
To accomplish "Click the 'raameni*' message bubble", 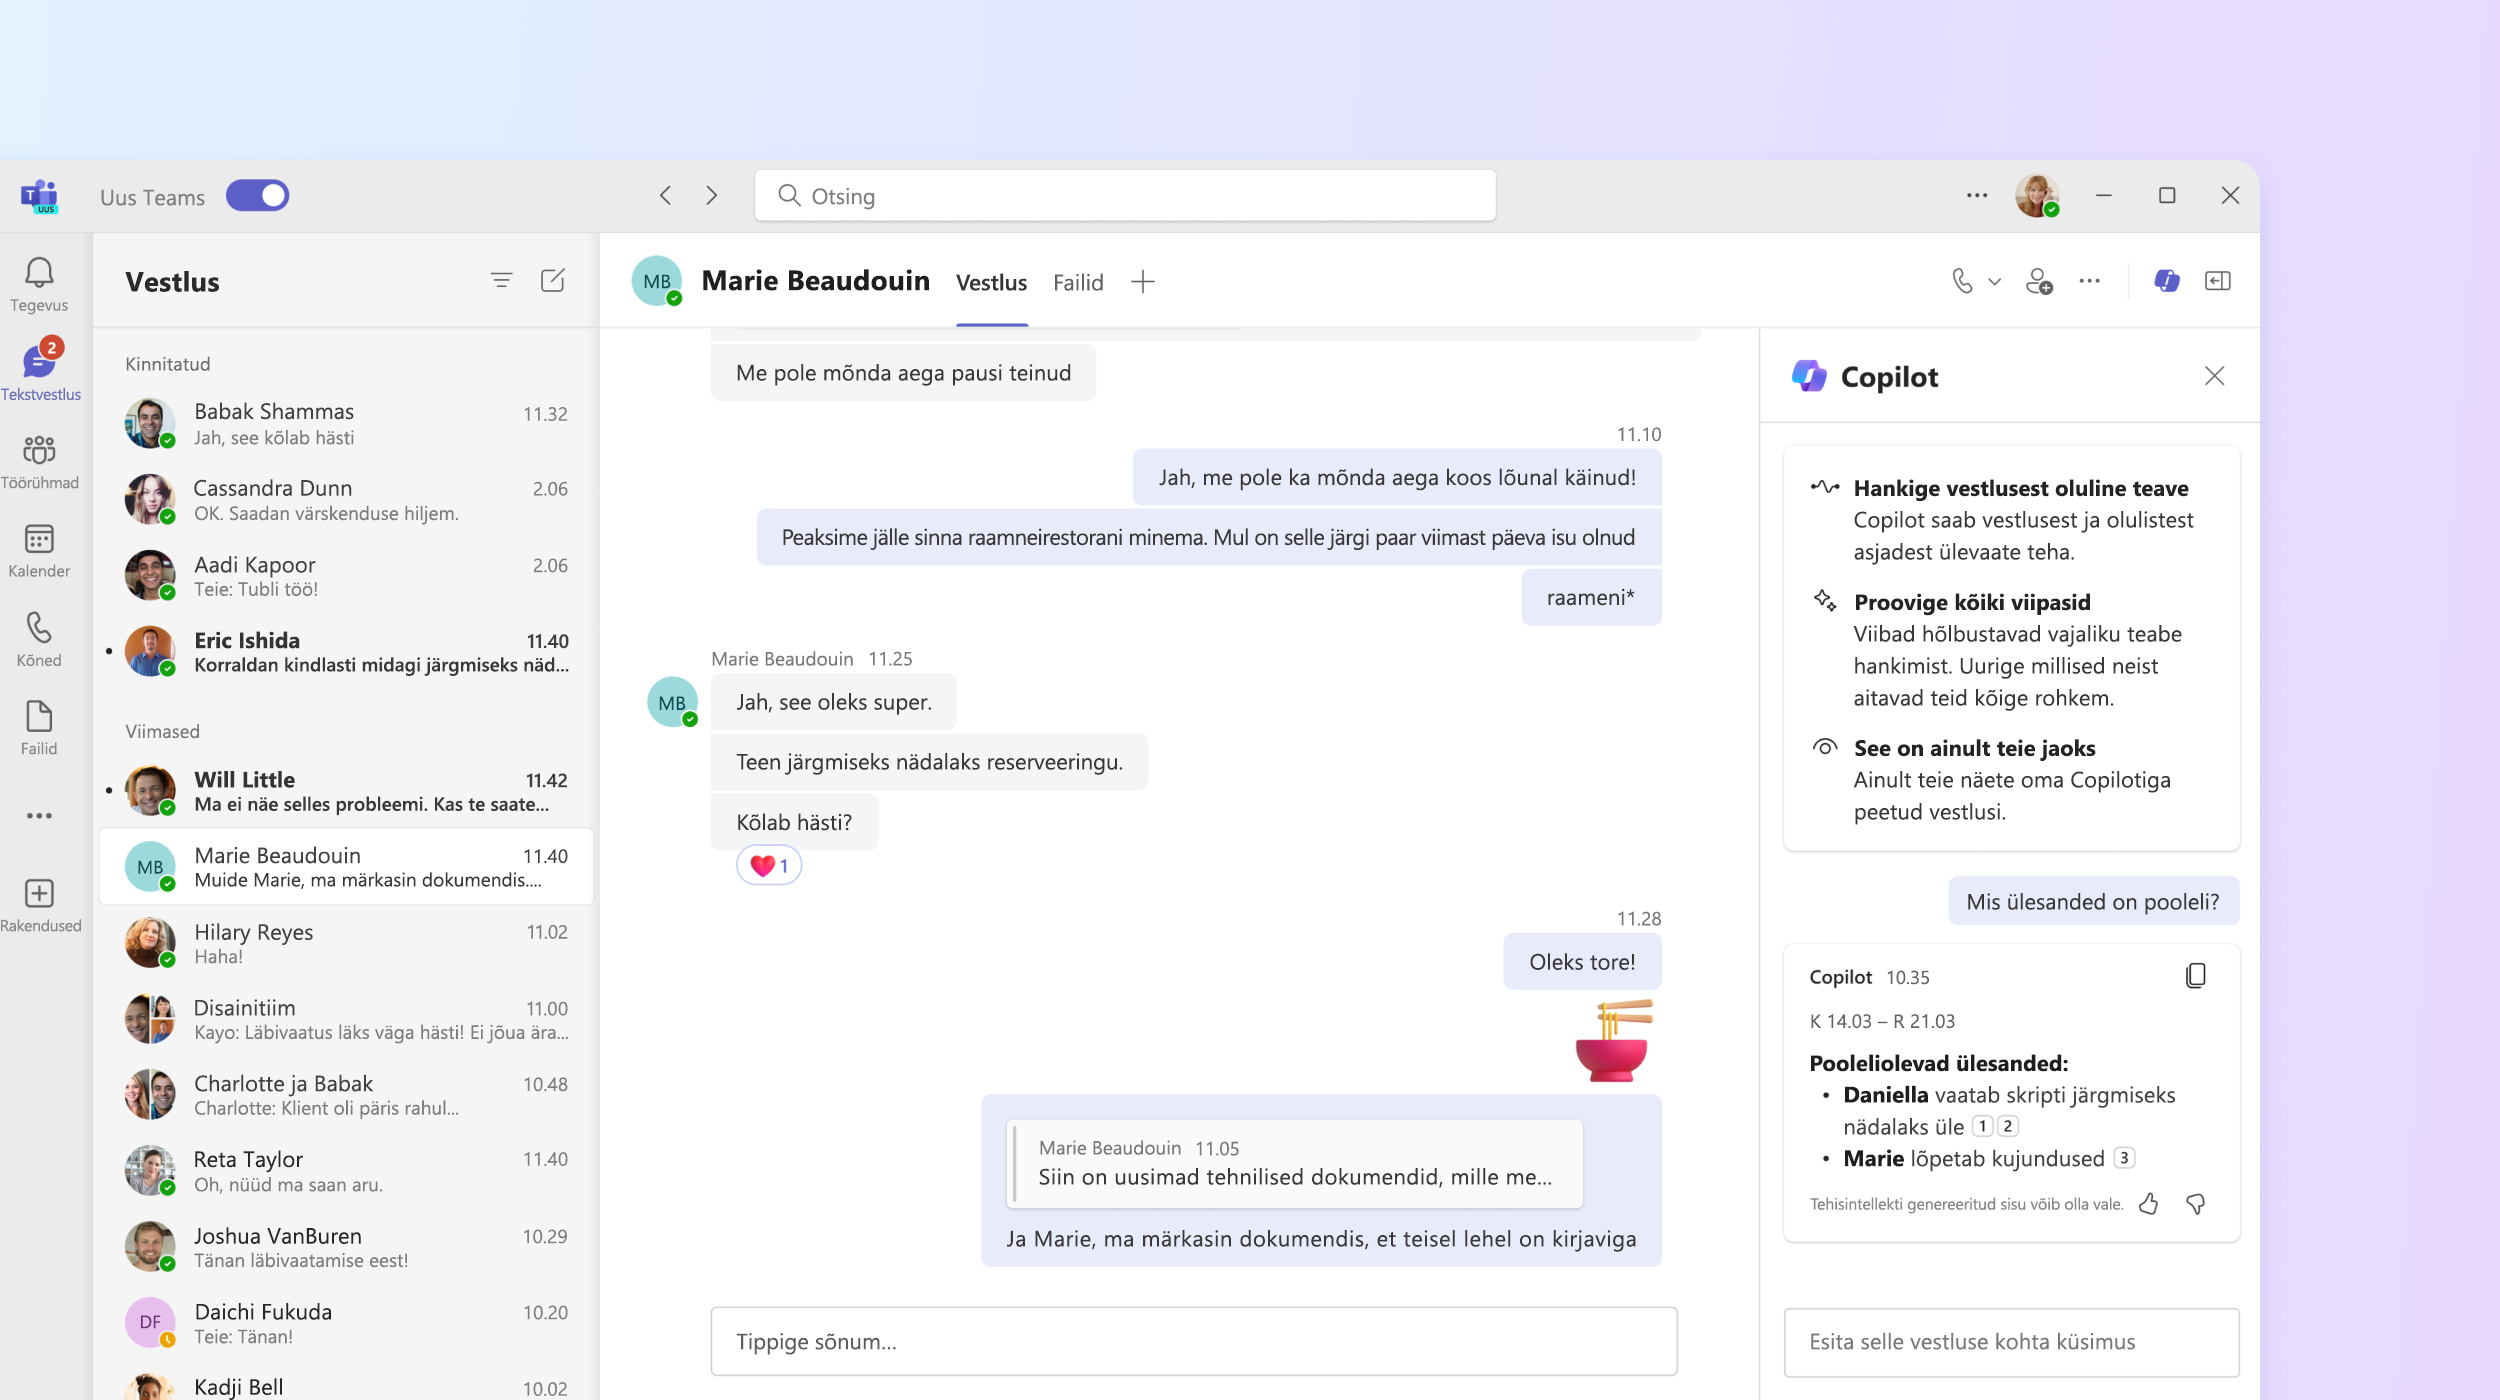I will pos(1591,597).
